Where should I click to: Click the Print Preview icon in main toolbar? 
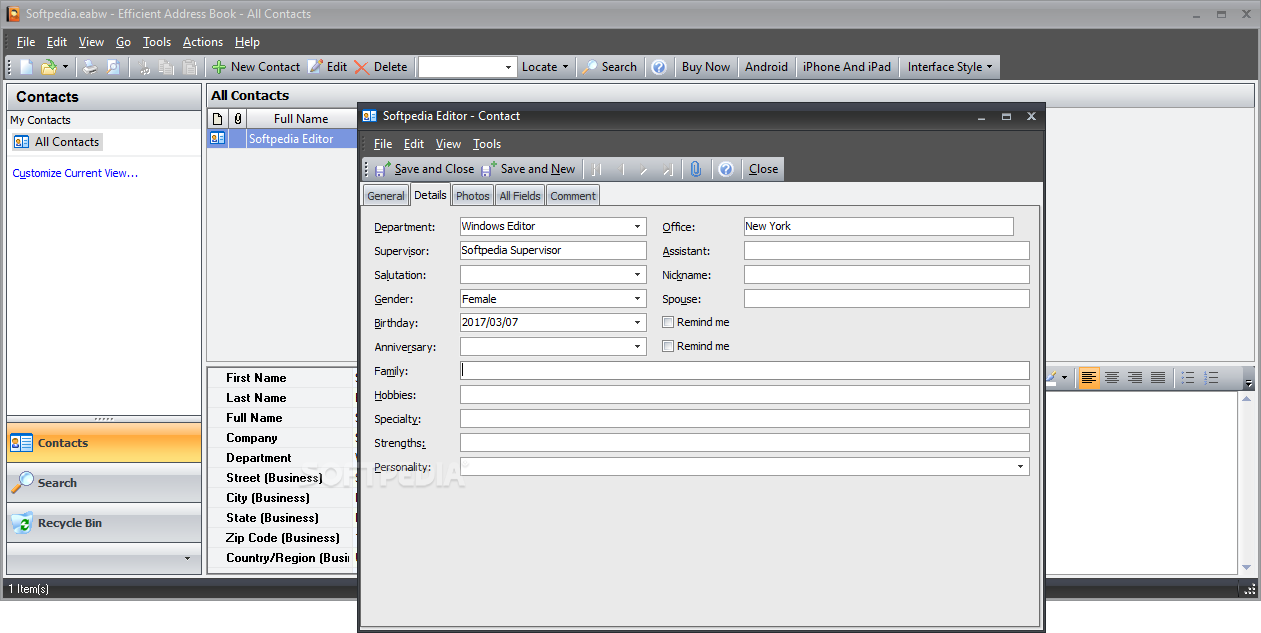[113, 67]
